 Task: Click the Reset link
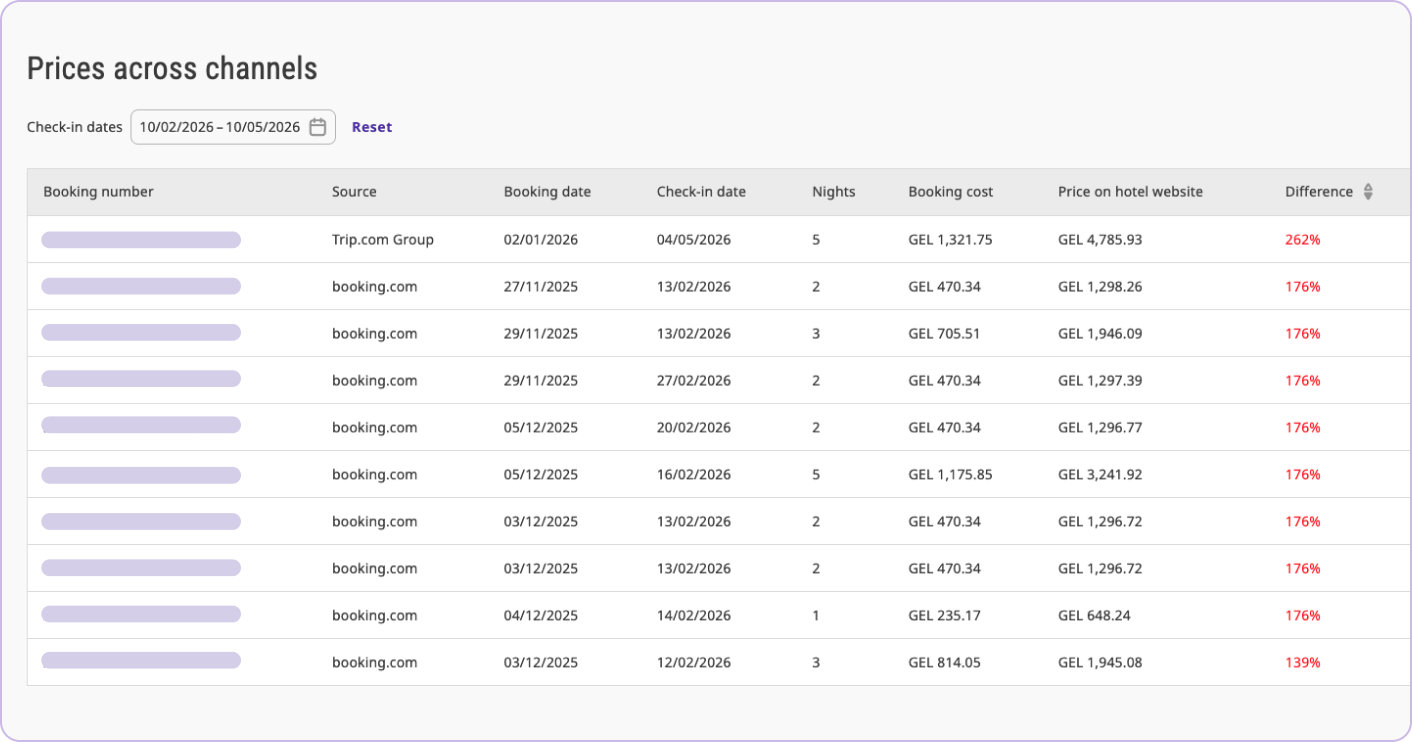point(371,127)
